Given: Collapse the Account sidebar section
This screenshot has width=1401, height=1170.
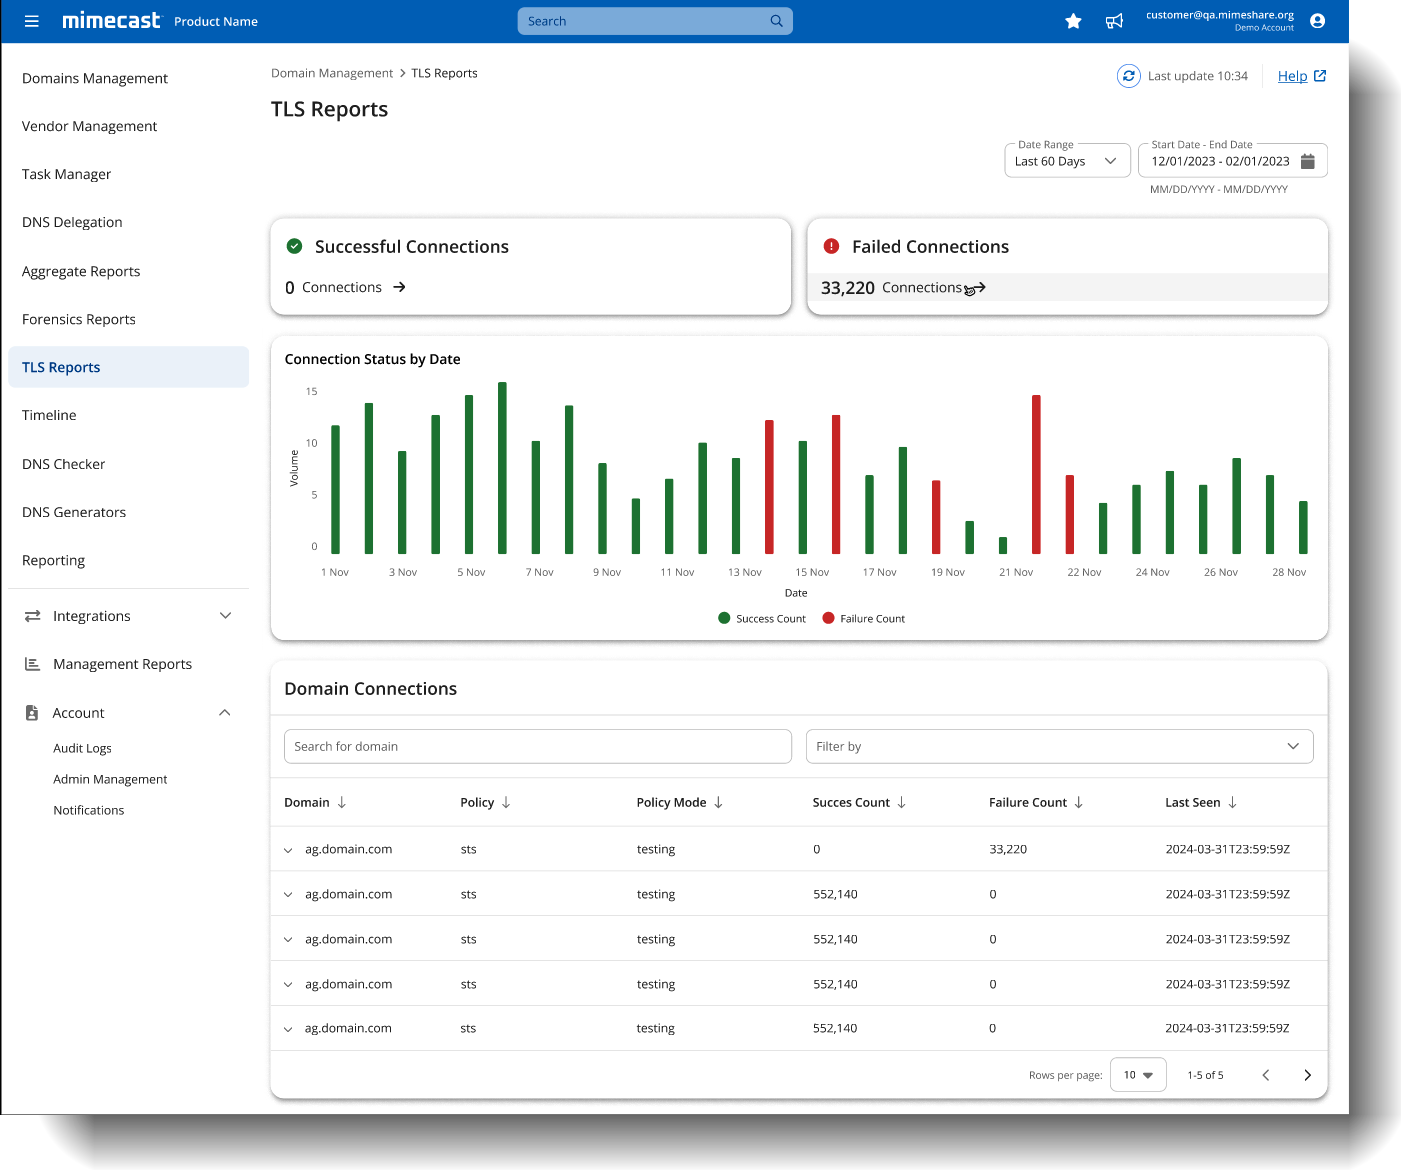Looking at the screenshot, I should 224,712.
